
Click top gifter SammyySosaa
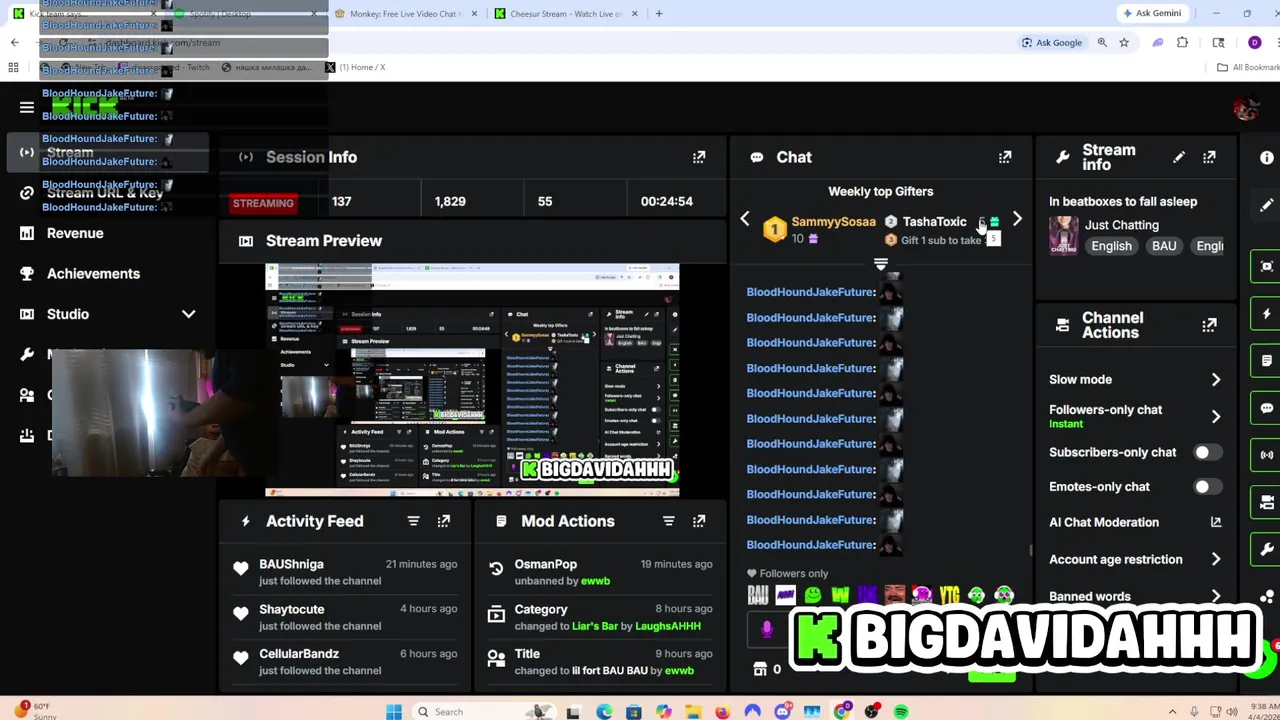pyautogui.click(x=833, y=222)
